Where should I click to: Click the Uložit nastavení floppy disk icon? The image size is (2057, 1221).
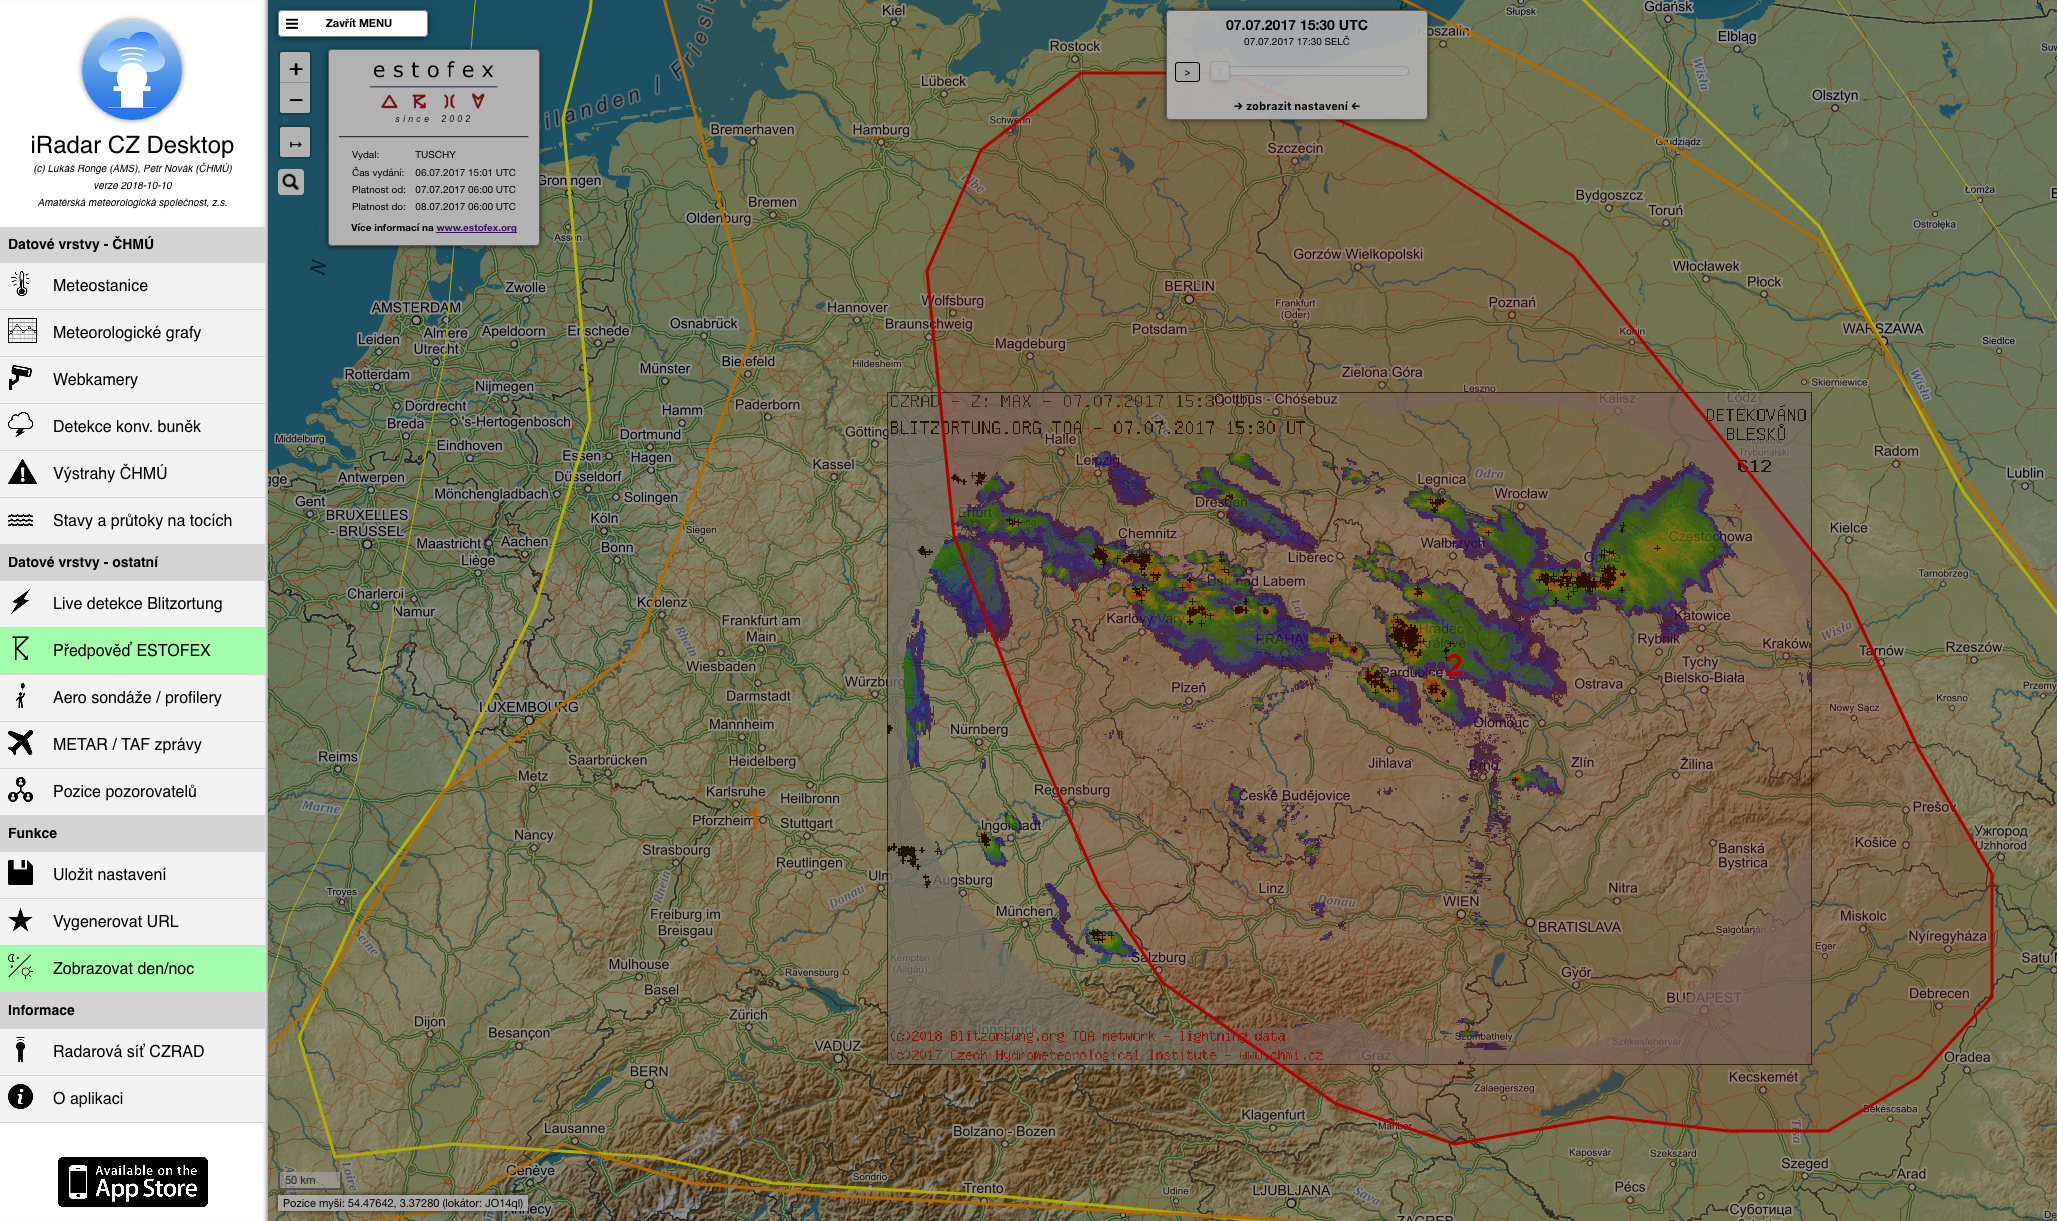click(x=21, y=874)
